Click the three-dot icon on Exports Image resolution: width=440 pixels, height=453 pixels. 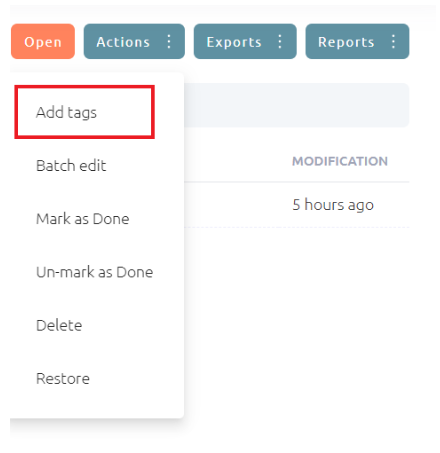280,42
